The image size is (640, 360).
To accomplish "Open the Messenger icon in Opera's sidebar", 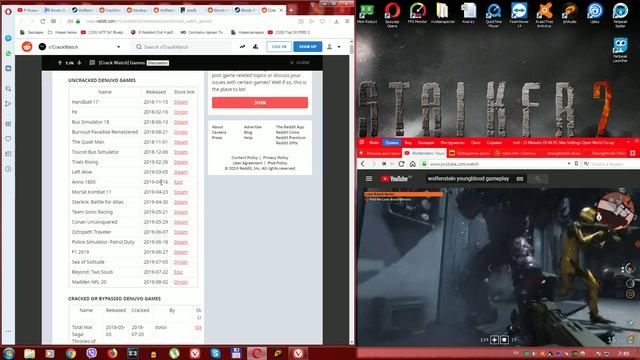I will pos(8,38).
